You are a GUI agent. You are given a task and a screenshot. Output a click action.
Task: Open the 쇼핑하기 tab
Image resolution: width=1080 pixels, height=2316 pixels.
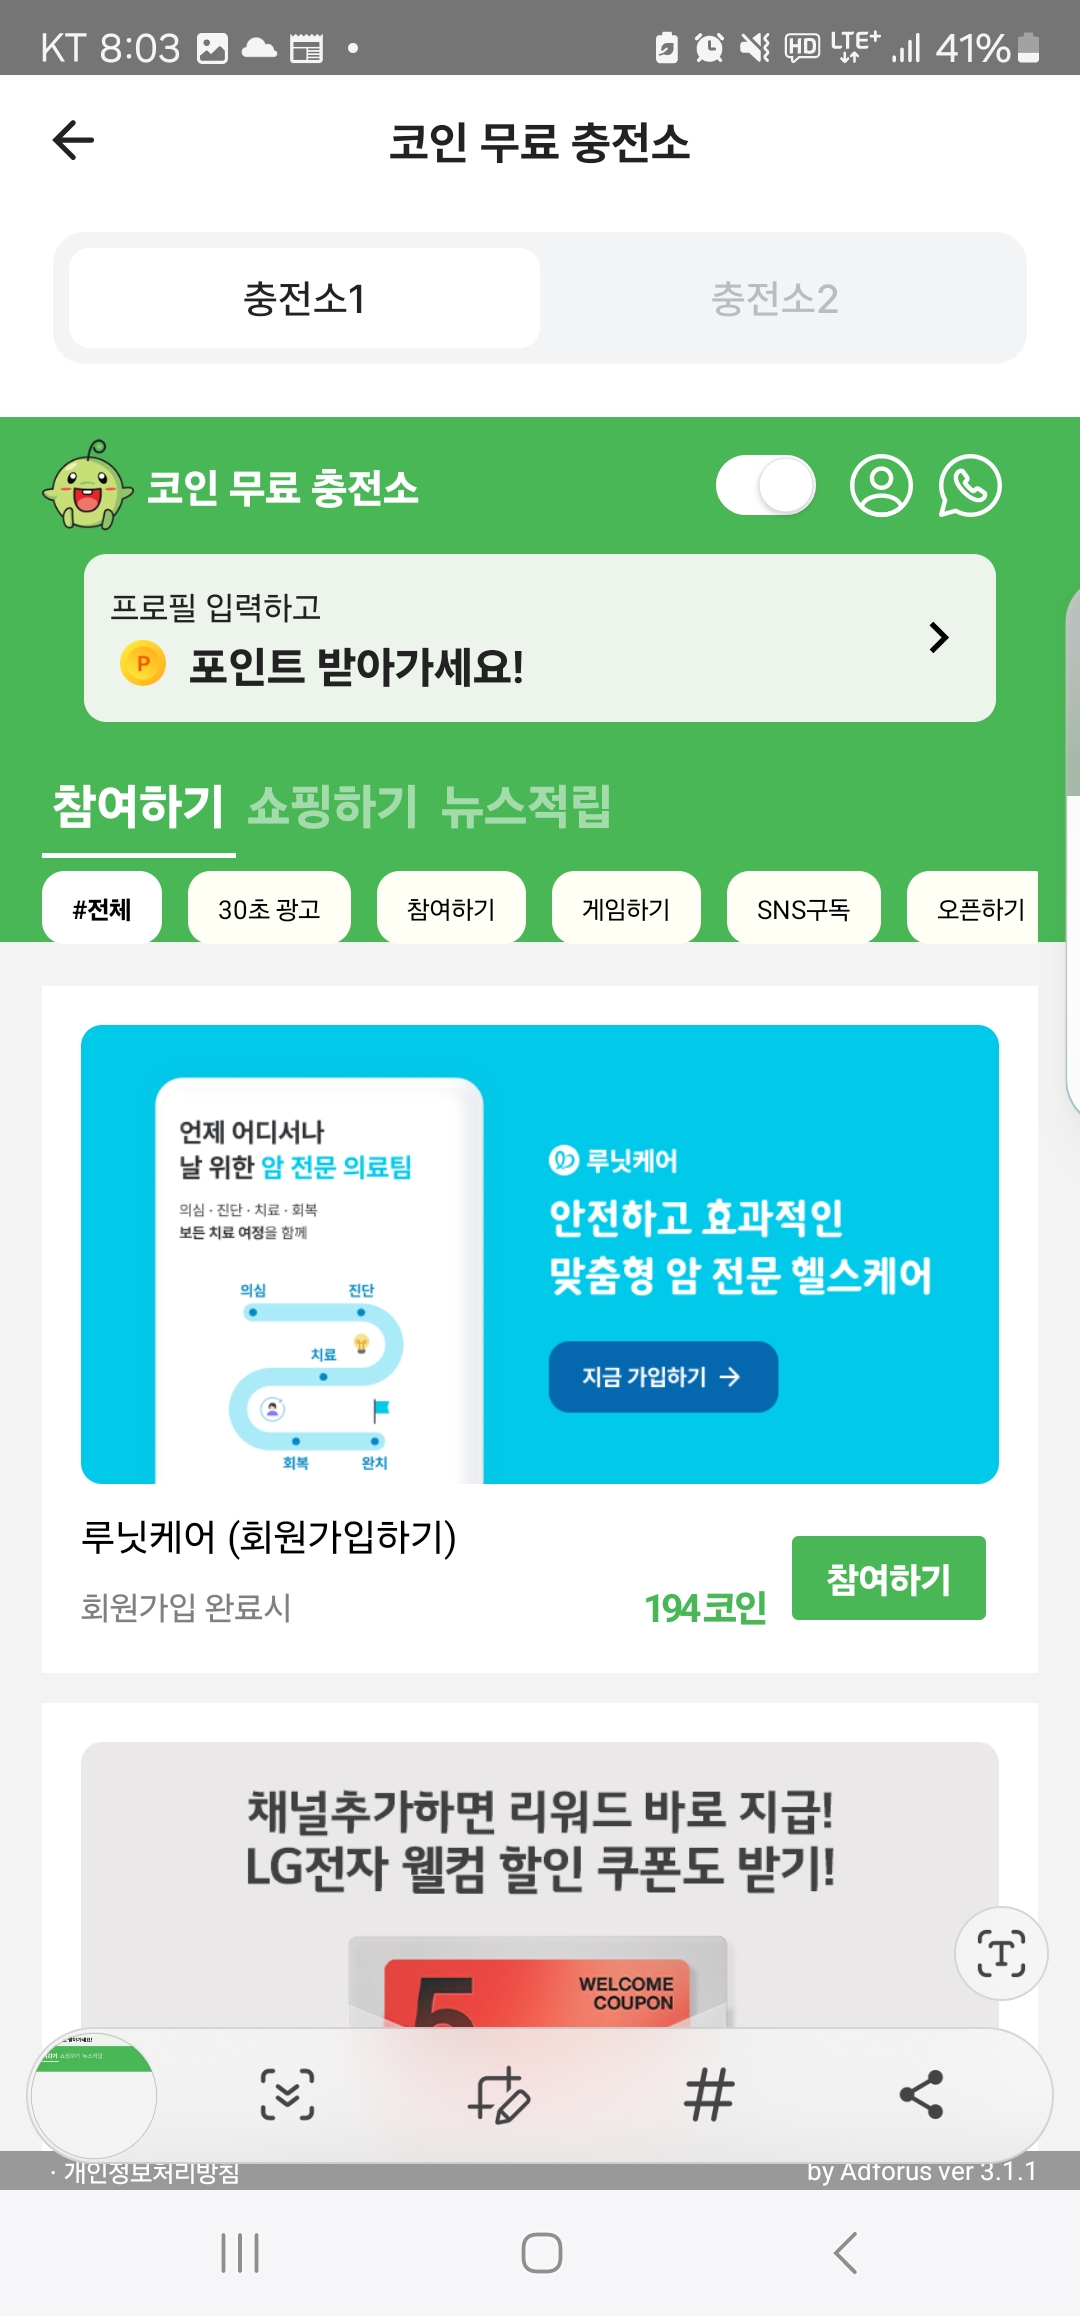[x=332, y=806]
